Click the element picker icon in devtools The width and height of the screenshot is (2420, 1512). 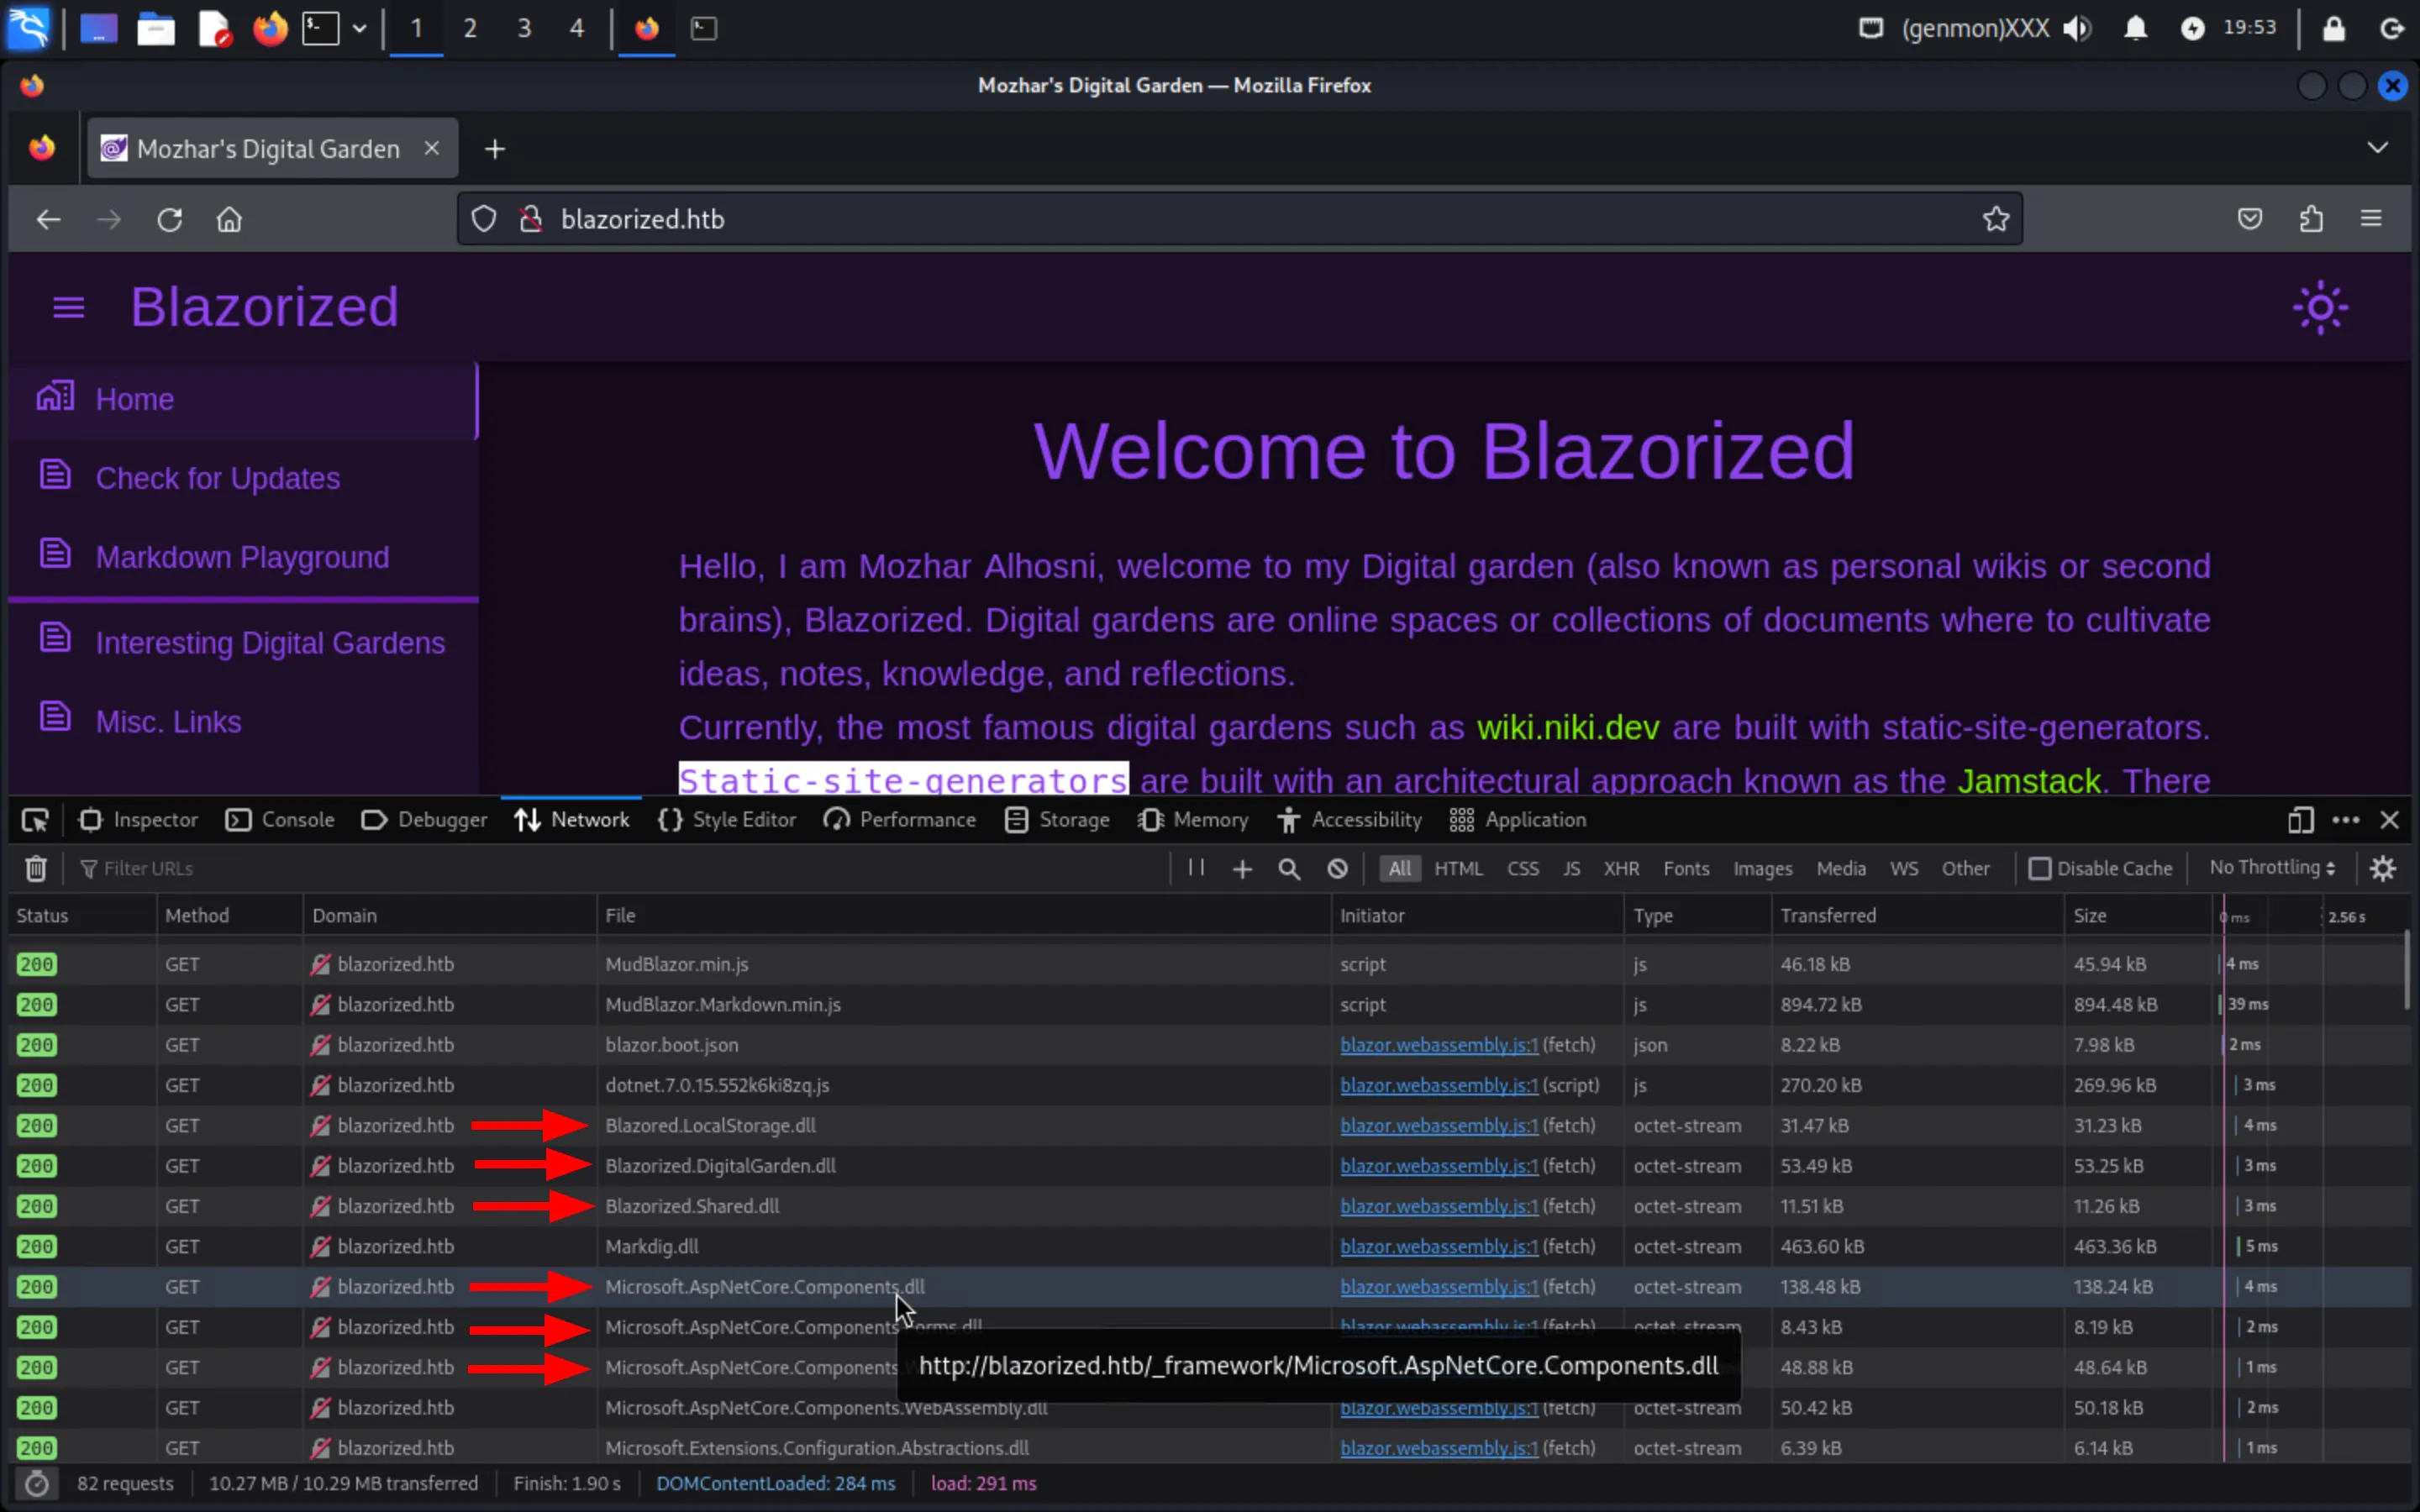(35, 820)
